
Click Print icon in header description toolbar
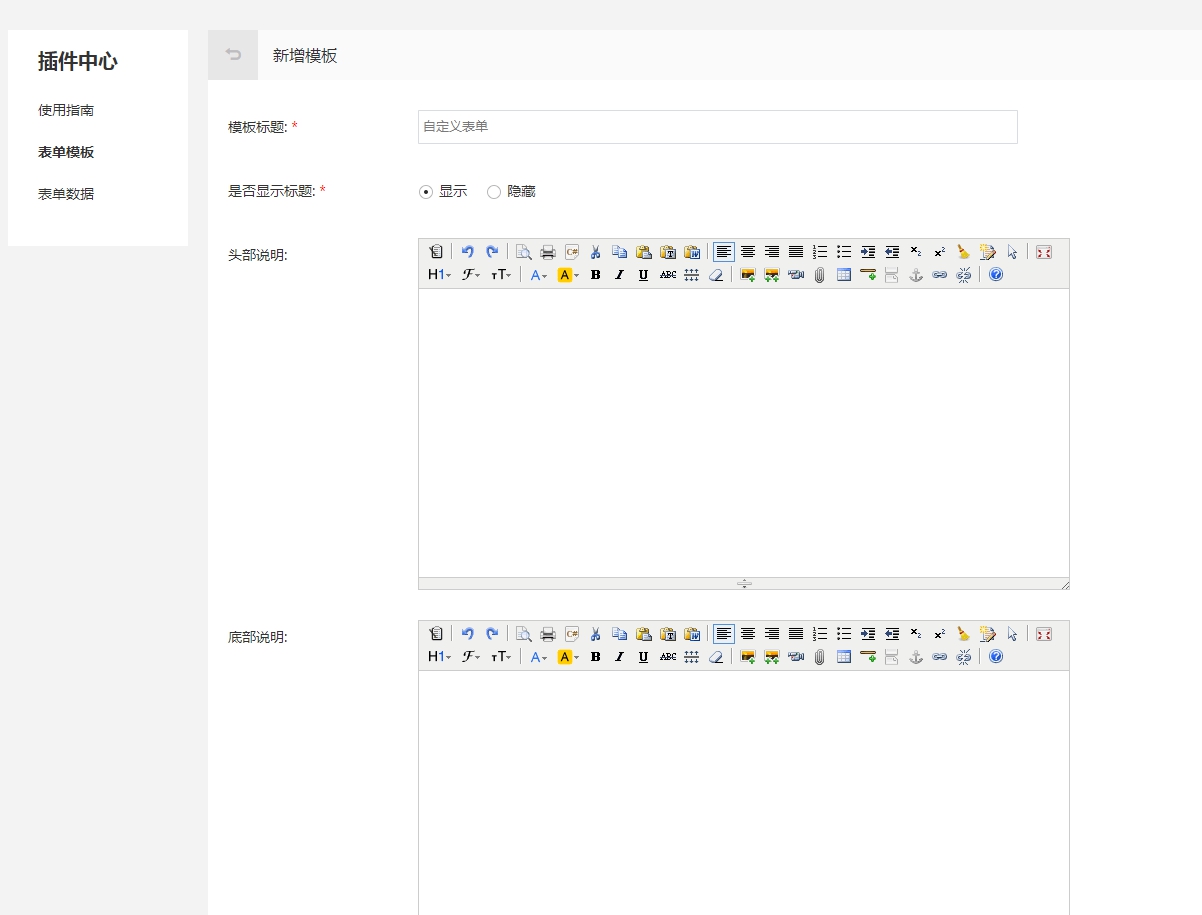click(x=548, y=252)
